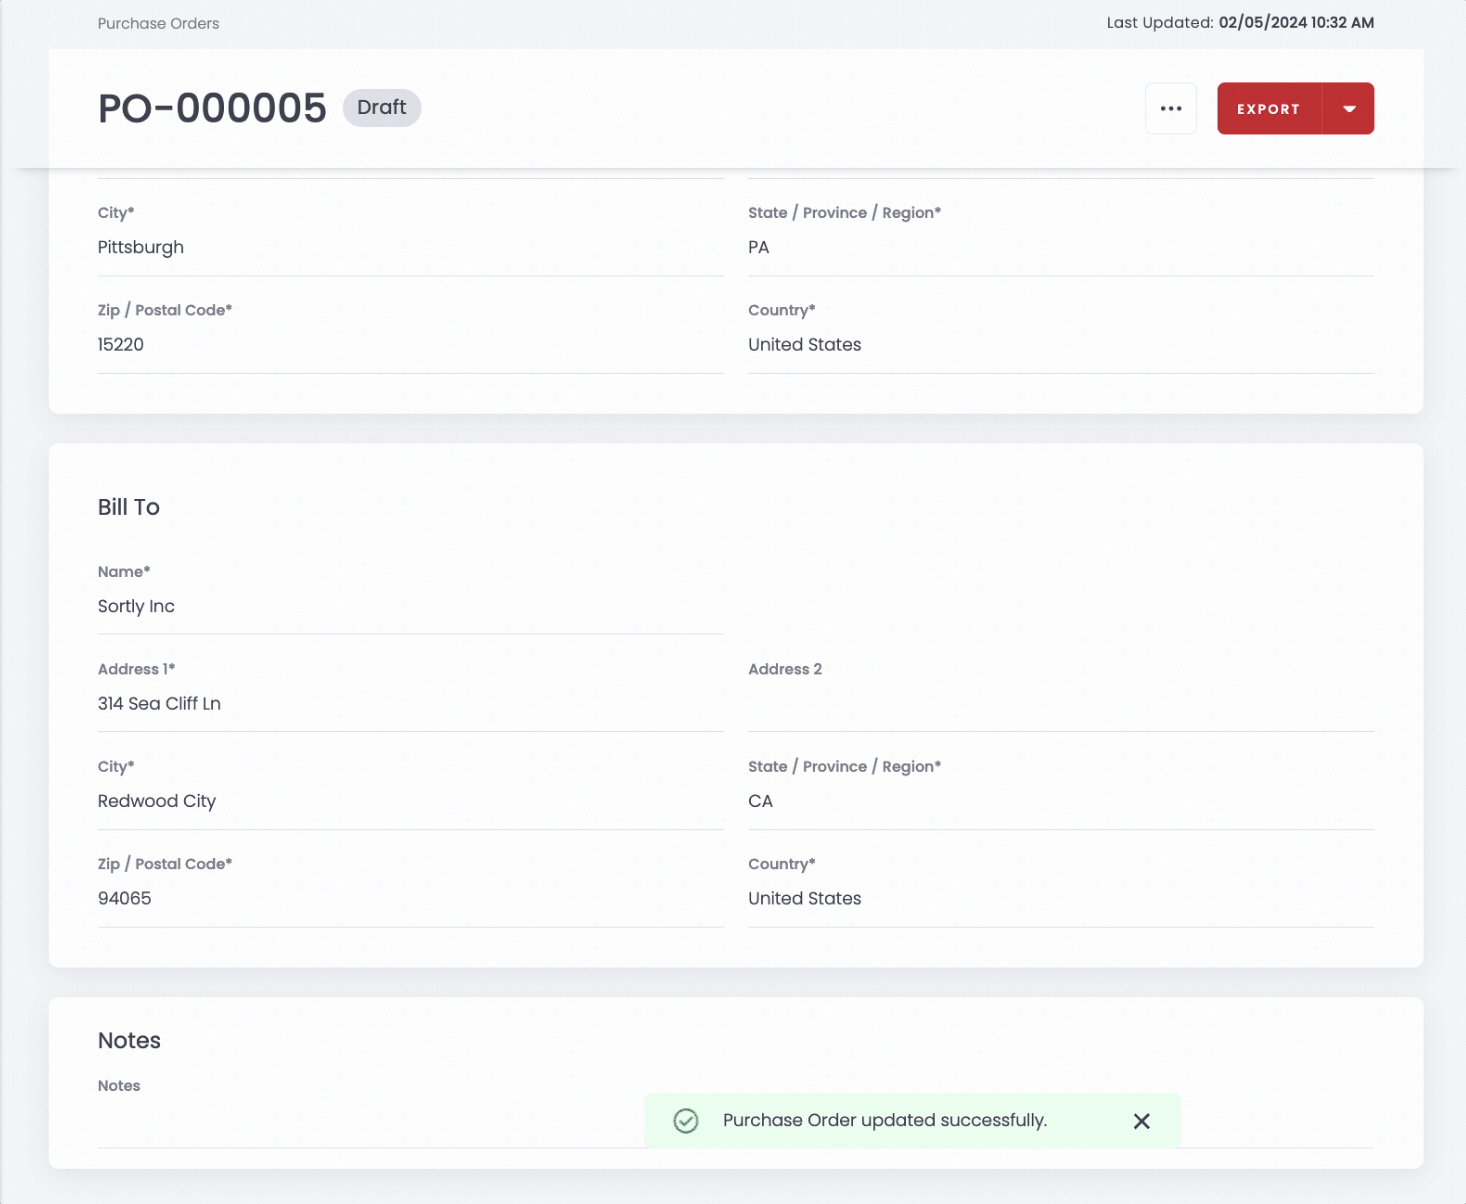The width and height of the screenshot is (1466, 1204).
Task: Click the Ship To City field Pittsburgh
Action: pyautogui.click(x=410, y=247)
